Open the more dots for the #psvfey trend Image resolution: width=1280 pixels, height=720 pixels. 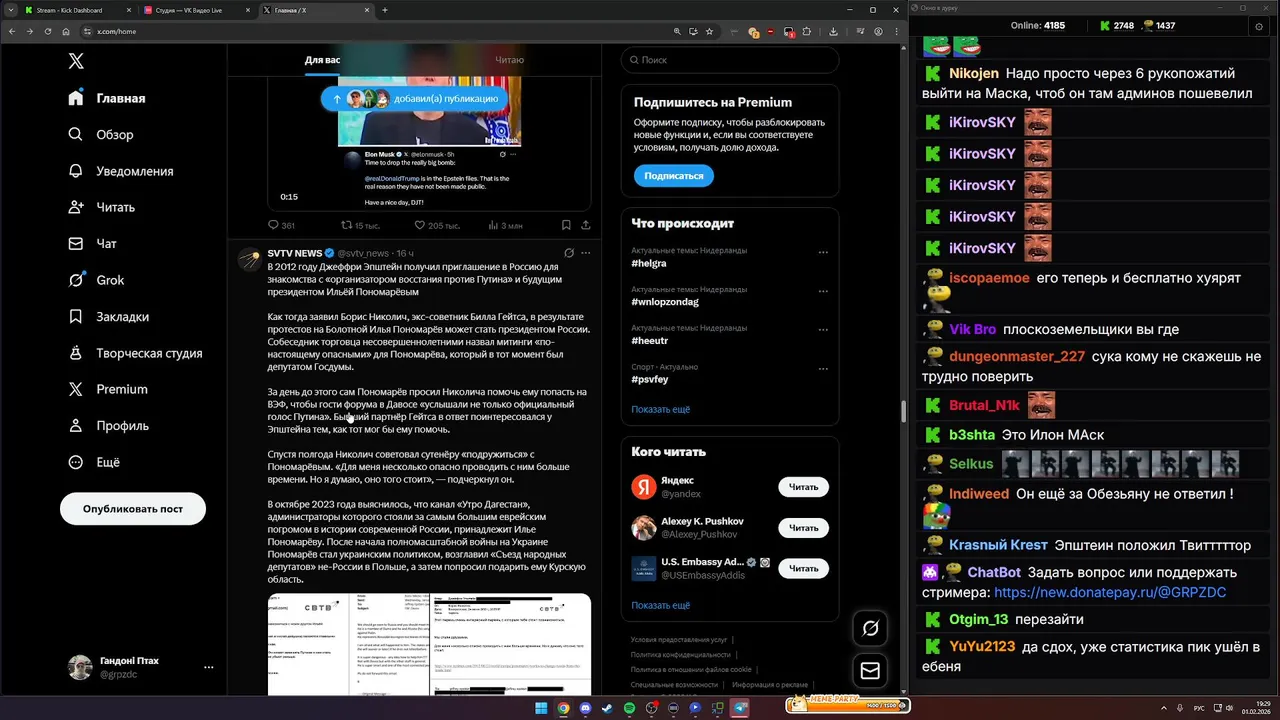pyautogui.click(x=823, y=369)
